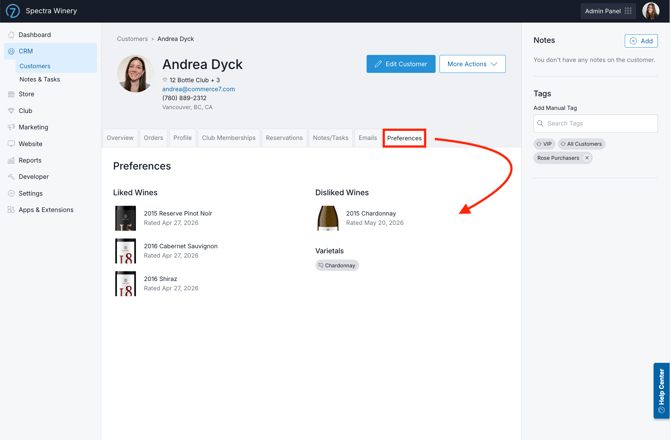
Task: Click the pencil icon in Edit Customer
Action: (x=378, y=64)
